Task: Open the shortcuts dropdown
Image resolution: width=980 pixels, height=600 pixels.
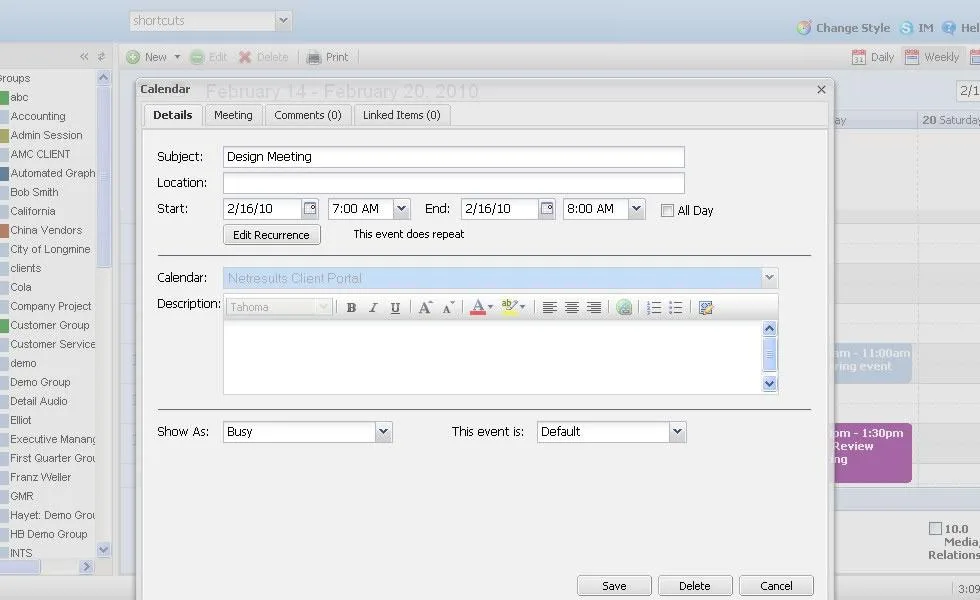Action: coord(283,21)
